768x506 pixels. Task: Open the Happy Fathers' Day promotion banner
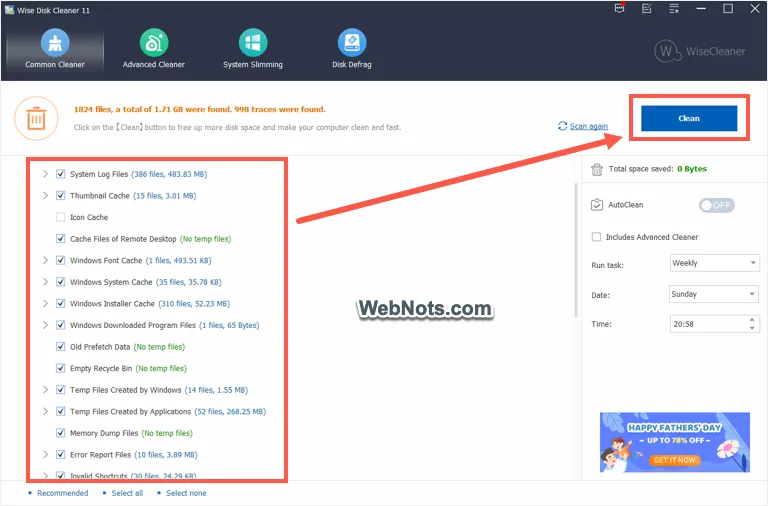point(674,442)
